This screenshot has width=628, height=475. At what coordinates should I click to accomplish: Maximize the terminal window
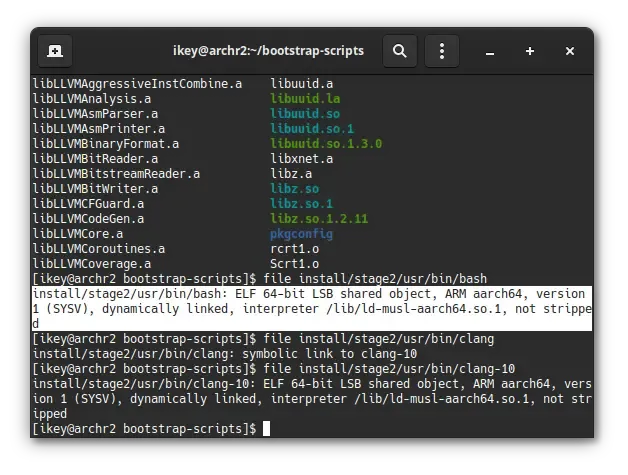tap(529, 51)
